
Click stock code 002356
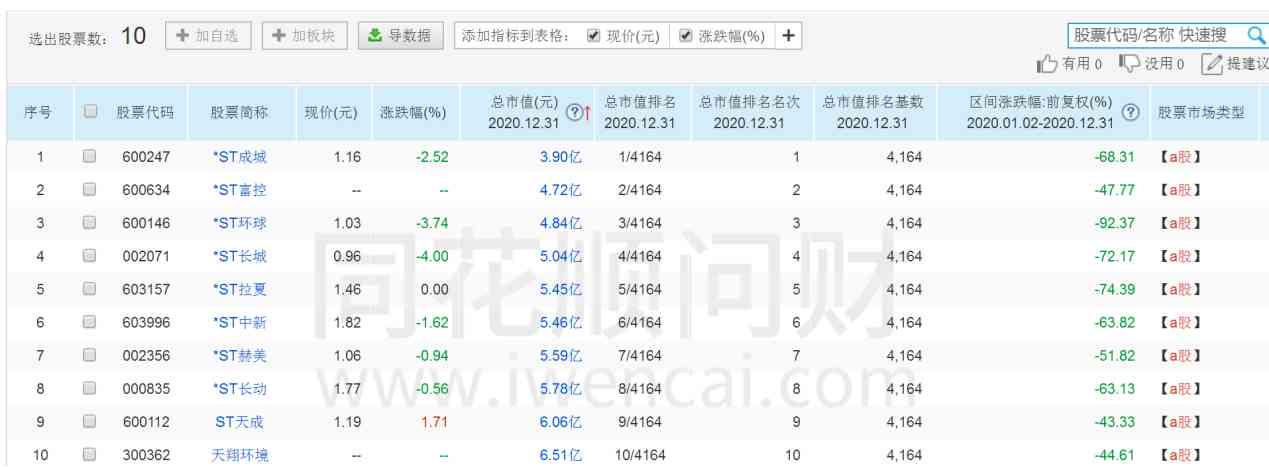pos(145,355)
